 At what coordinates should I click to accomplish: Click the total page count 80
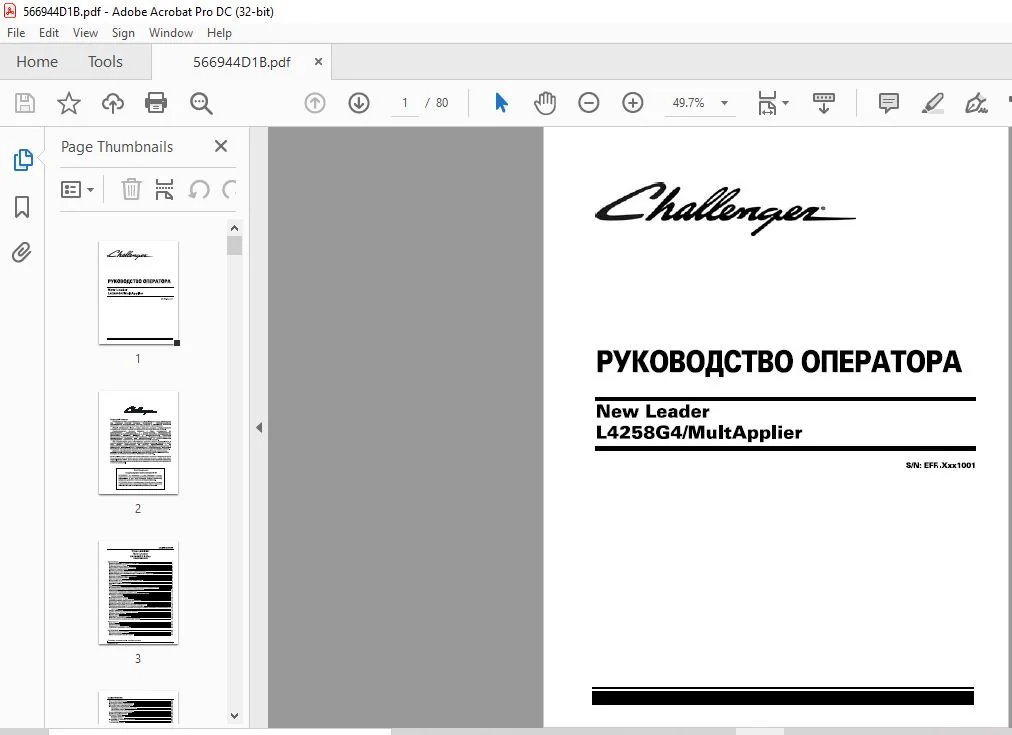tap(442, 103)
